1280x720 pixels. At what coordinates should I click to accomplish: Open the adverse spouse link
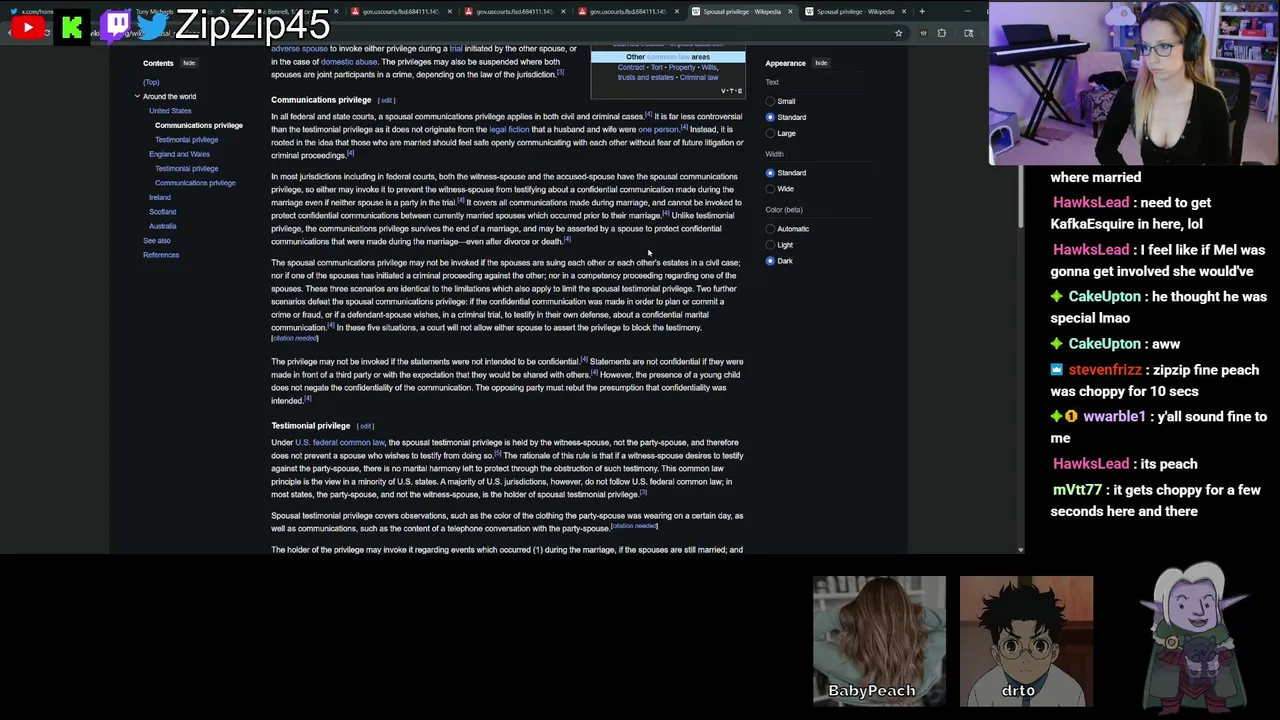coord(299,48)
